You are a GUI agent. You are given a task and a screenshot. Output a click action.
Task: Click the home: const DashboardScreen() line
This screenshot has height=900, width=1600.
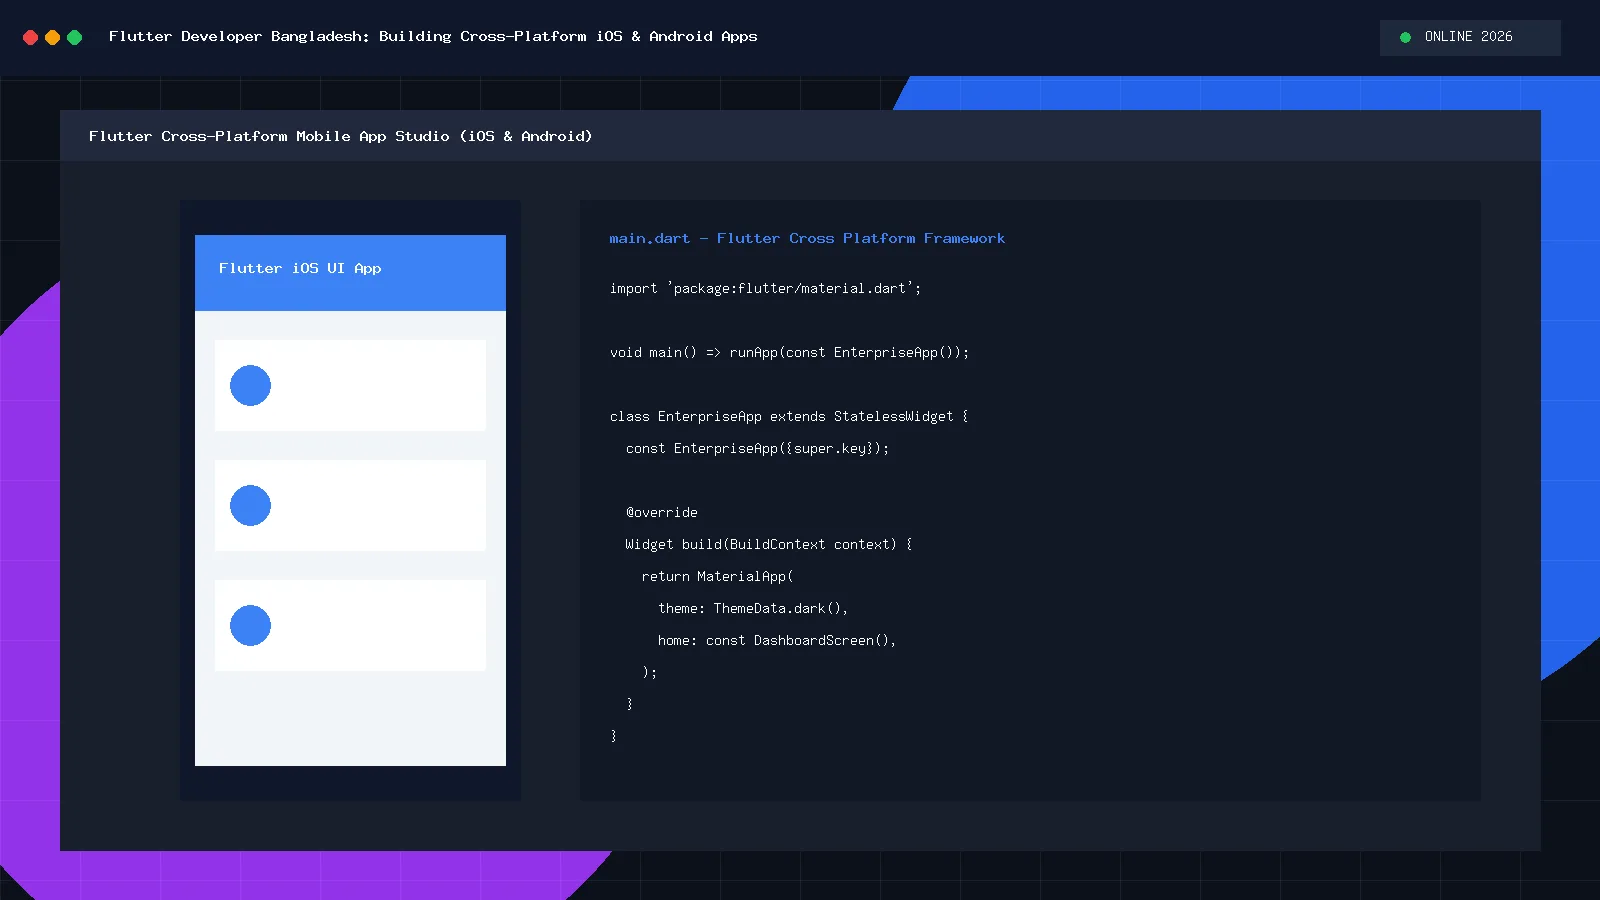(777, 640)
